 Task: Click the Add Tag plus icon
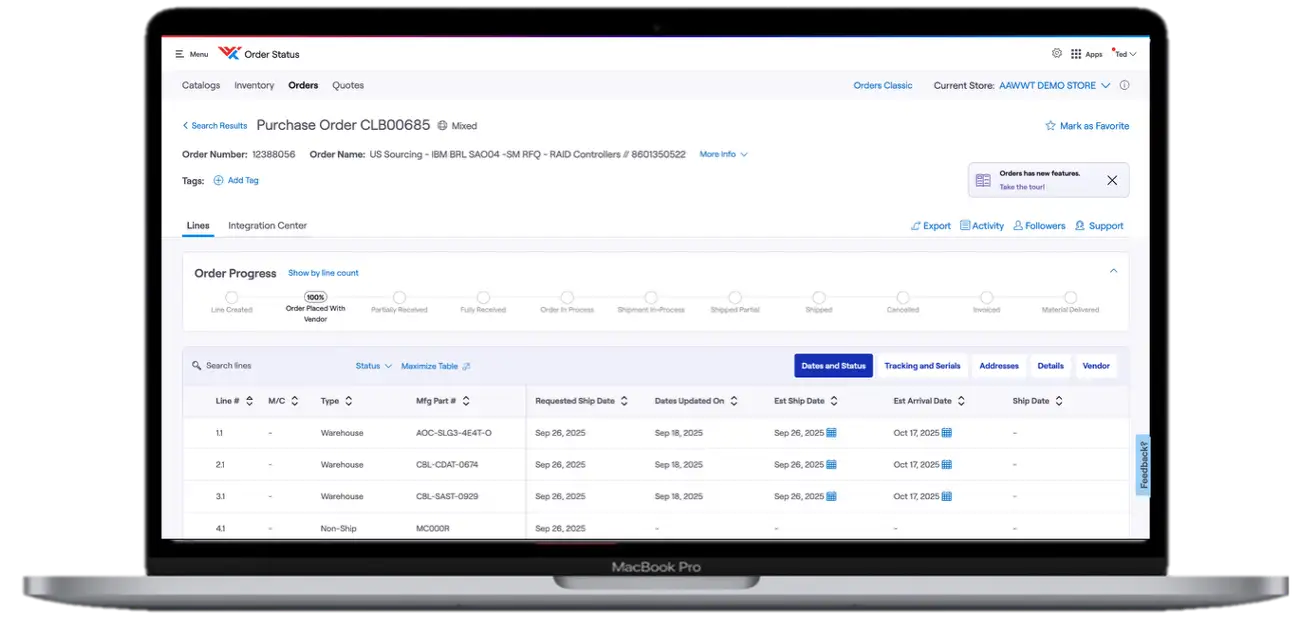(x=218, y=181)
